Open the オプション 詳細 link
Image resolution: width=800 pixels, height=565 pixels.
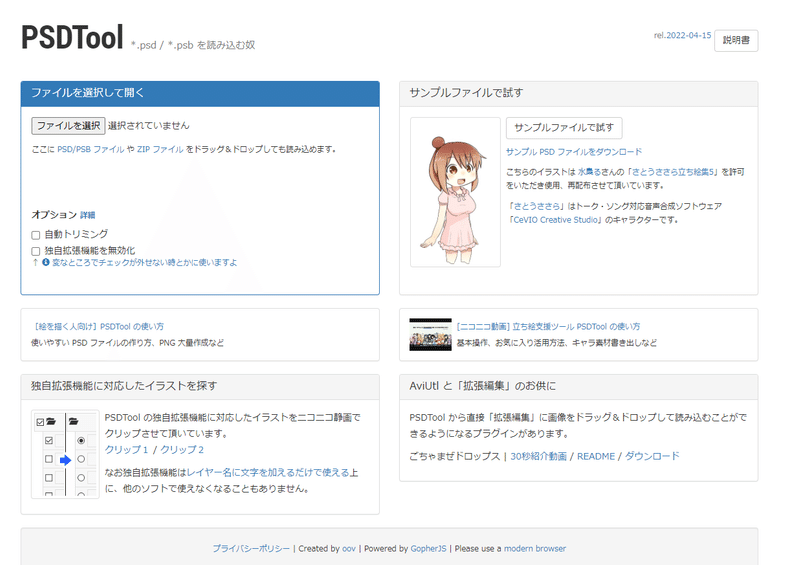click(x=88, y=215)
